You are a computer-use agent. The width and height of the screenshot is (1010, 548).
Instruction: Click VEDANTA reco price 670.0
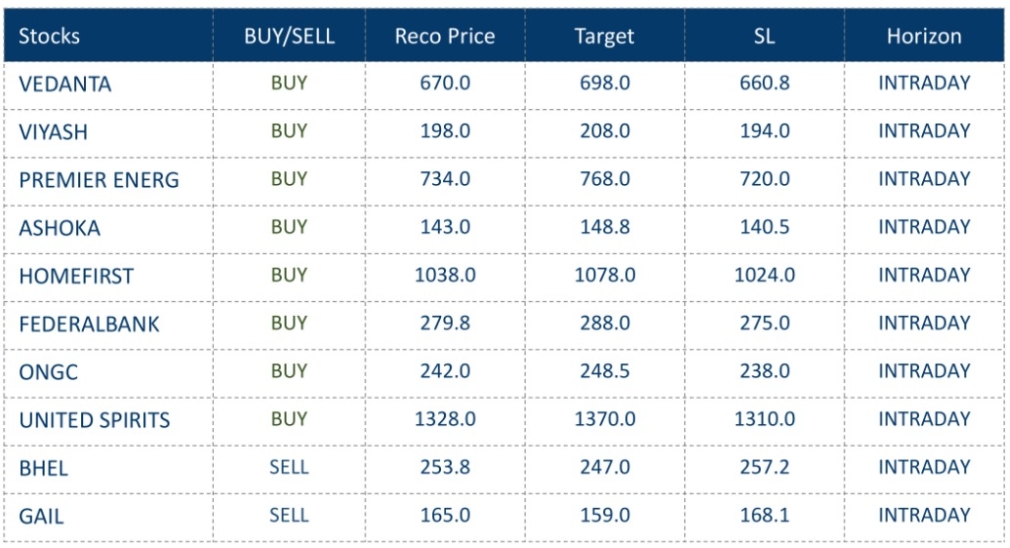pyautogui.click(x=445, y=83)
